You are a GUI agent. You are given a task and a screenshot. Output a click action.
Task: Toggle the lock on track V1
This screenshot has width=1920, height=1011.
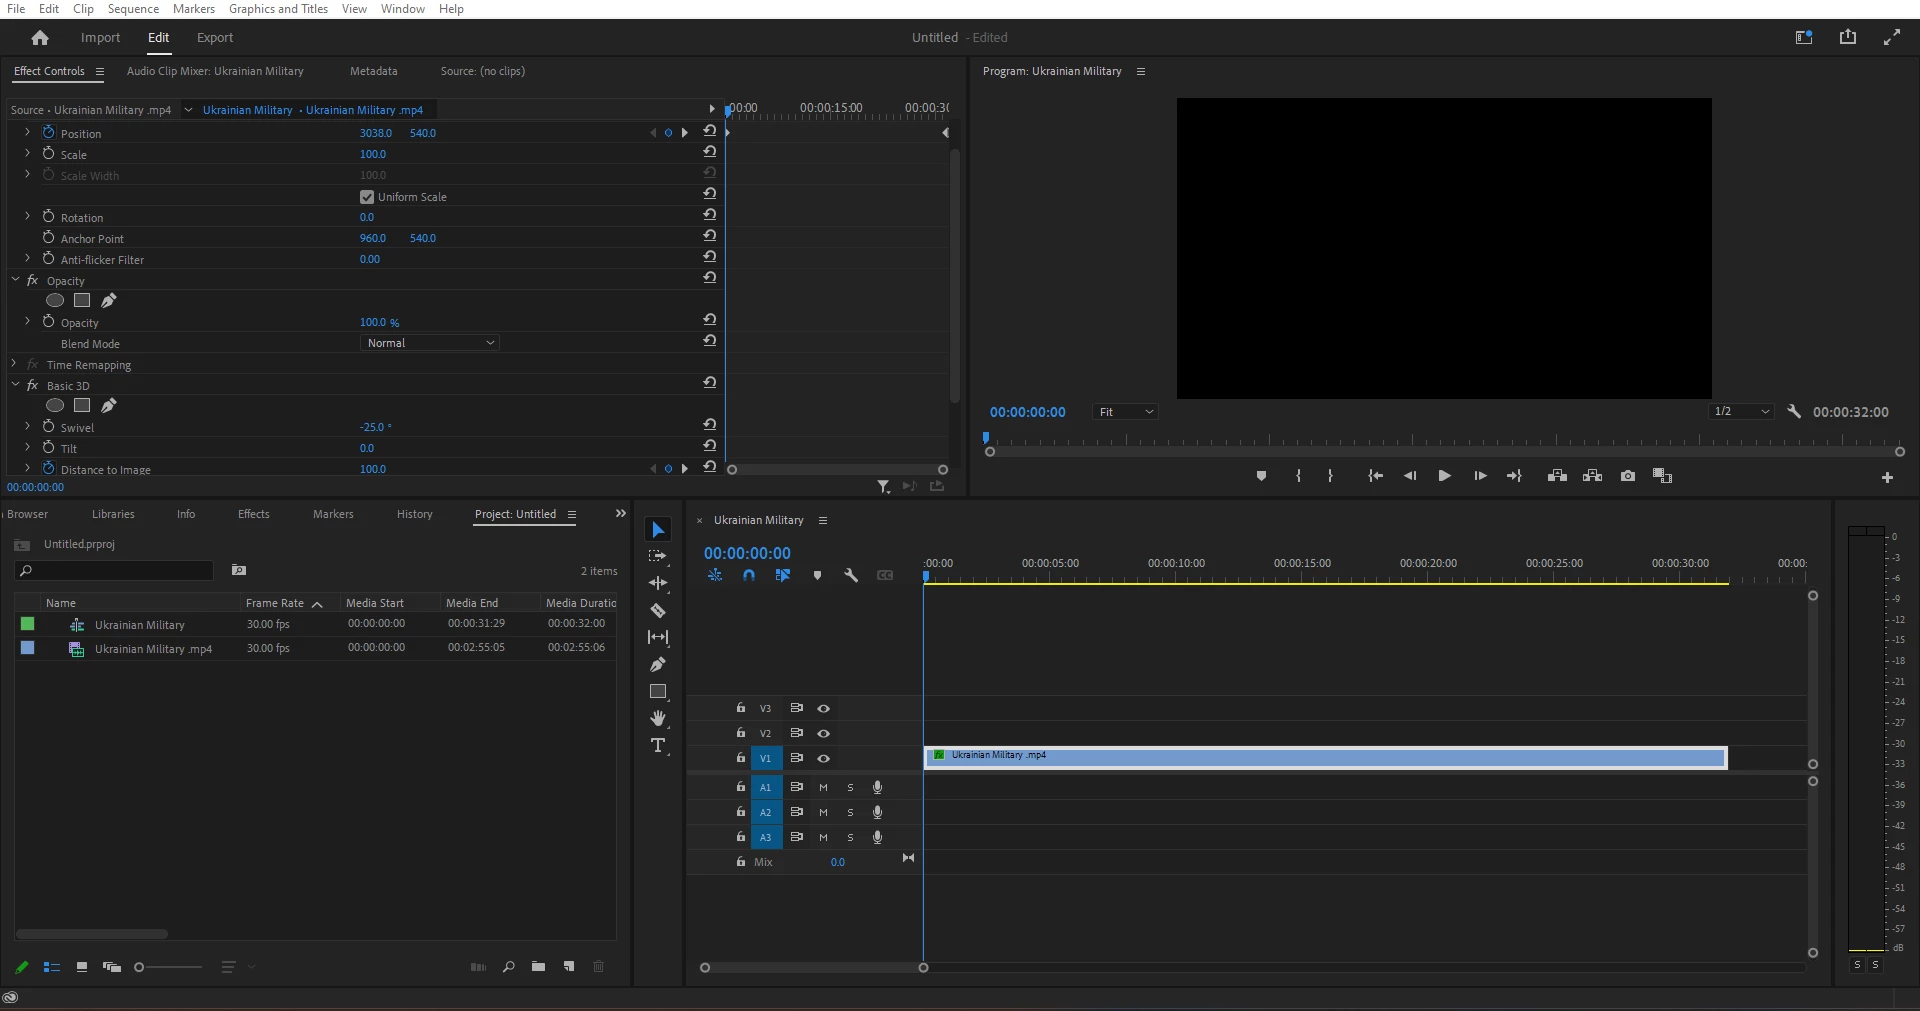tap(741, 758)
